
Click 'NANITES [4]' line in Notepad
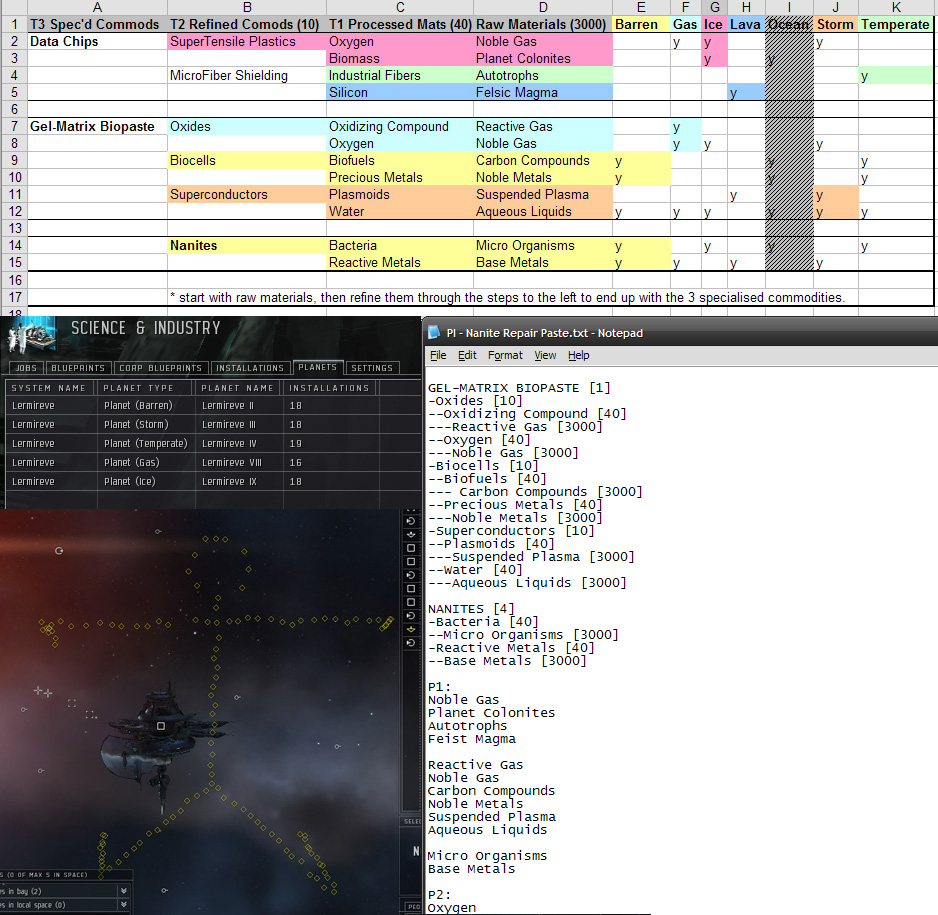(471, 609)
